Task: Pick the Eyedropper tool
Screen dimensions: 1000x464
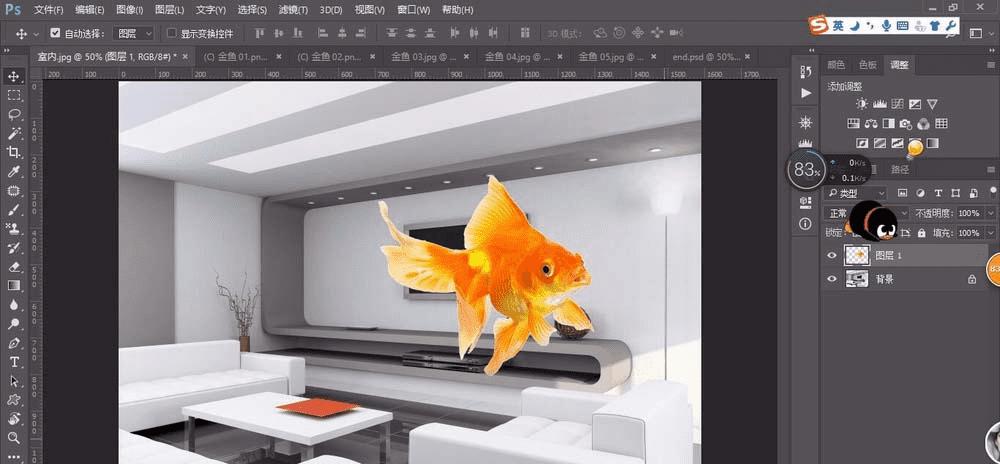Action: click(x=14, y=172)
